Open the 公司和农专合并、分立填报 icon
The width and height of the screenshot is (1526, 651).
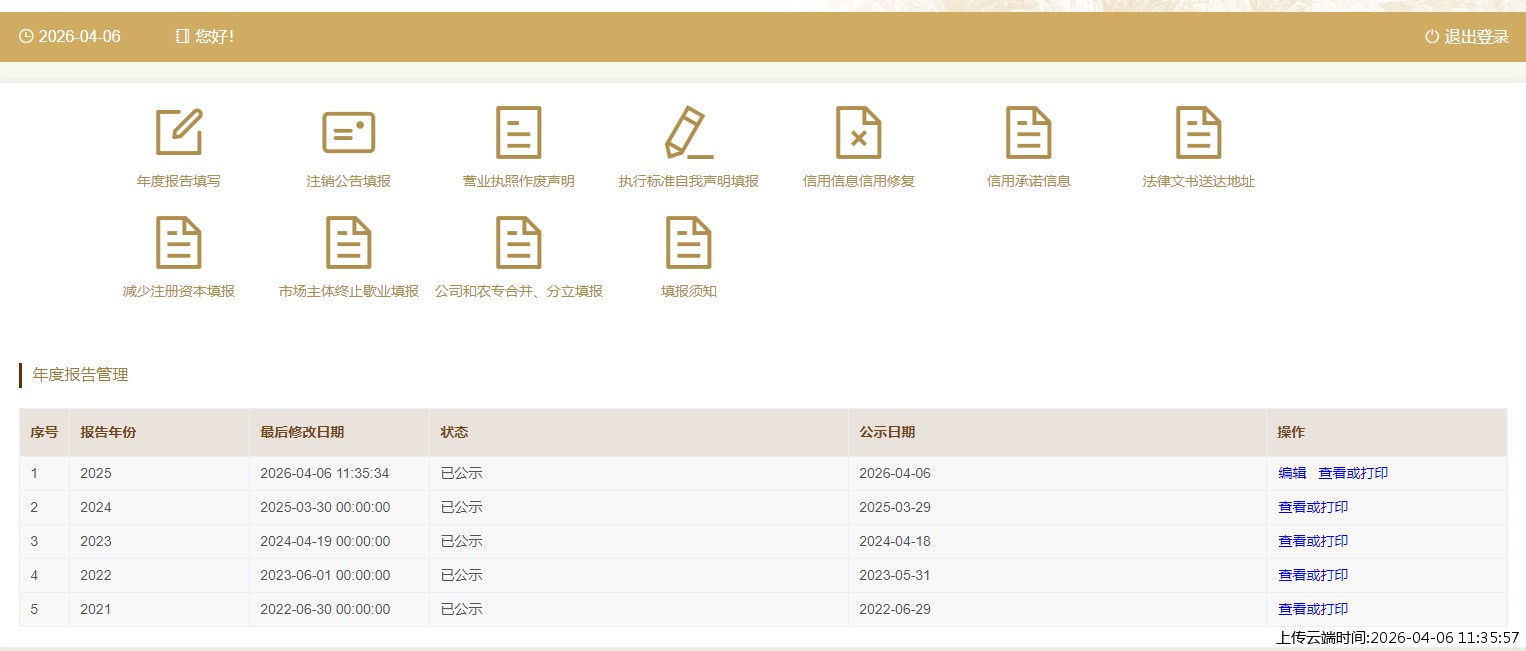pos(518,242)
